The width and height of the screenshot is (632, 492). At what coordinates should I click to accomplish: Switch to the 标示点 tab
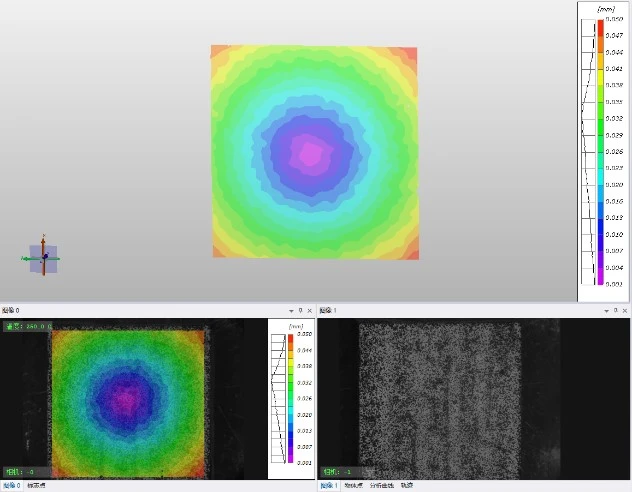pos(36,486)
